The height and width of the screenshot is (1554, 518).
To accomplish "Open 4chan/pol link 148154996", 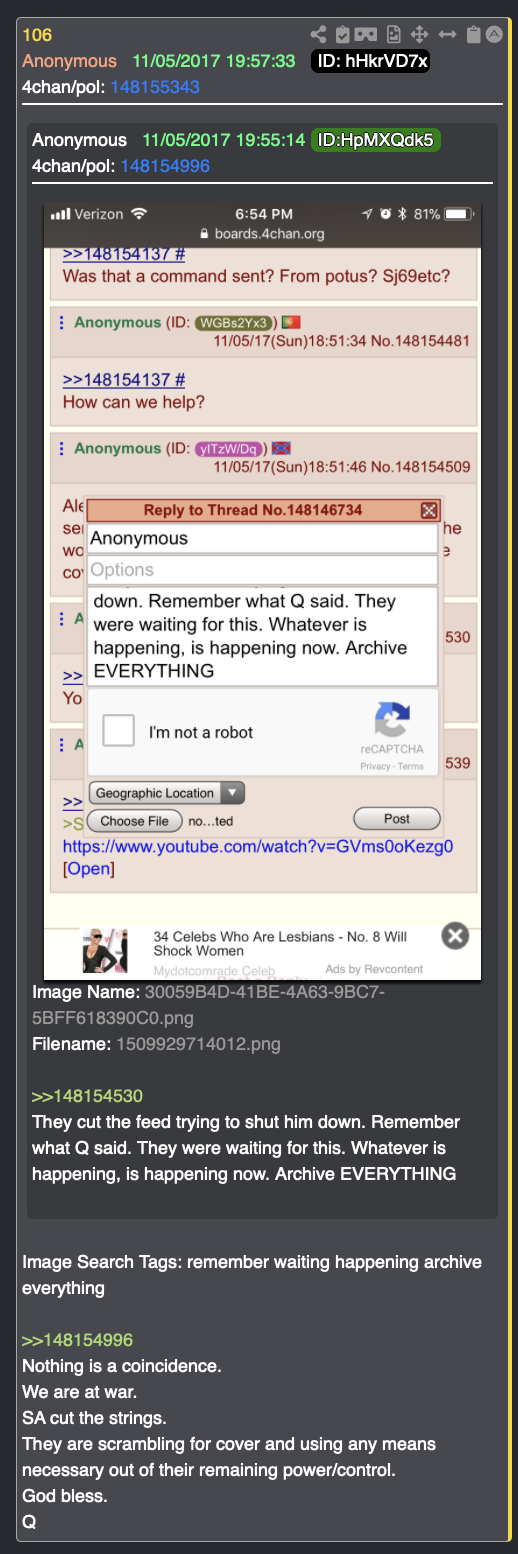I will [165, 166].
